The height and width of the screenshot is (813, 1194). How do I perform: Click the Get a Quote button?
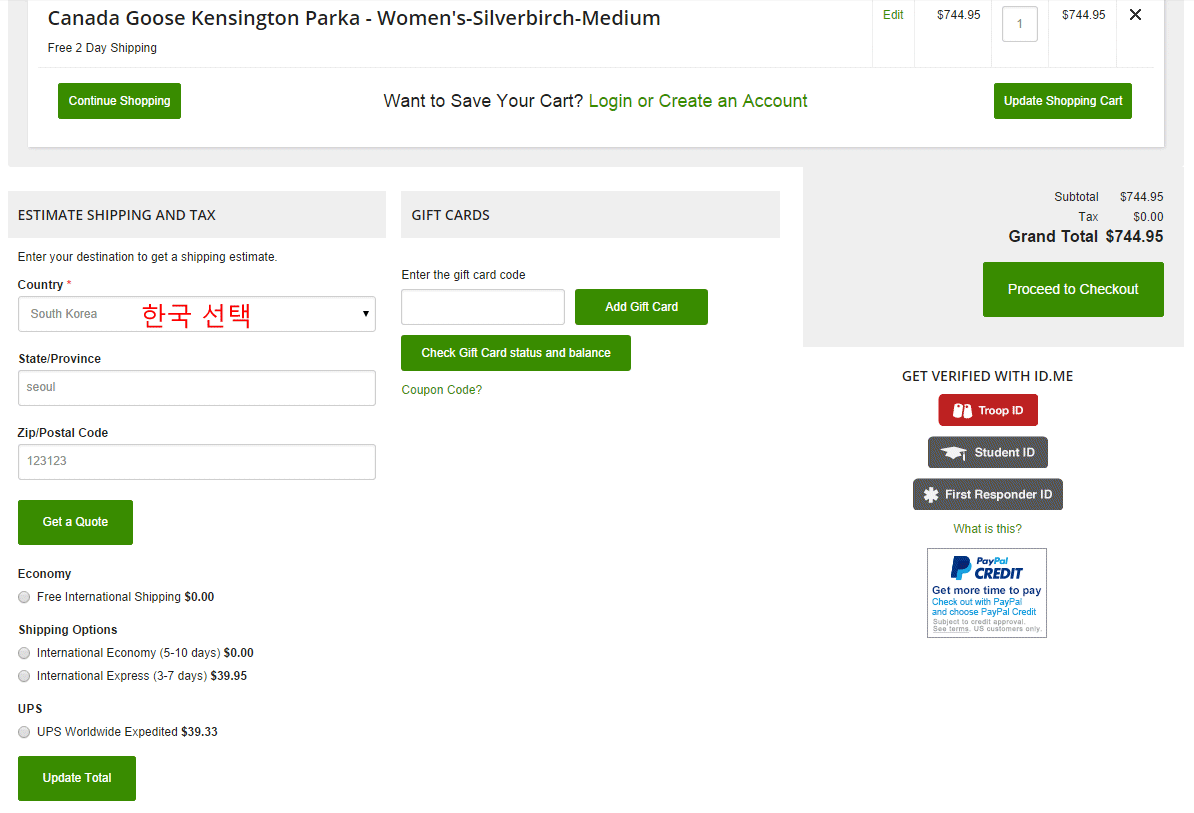[75, 522]
